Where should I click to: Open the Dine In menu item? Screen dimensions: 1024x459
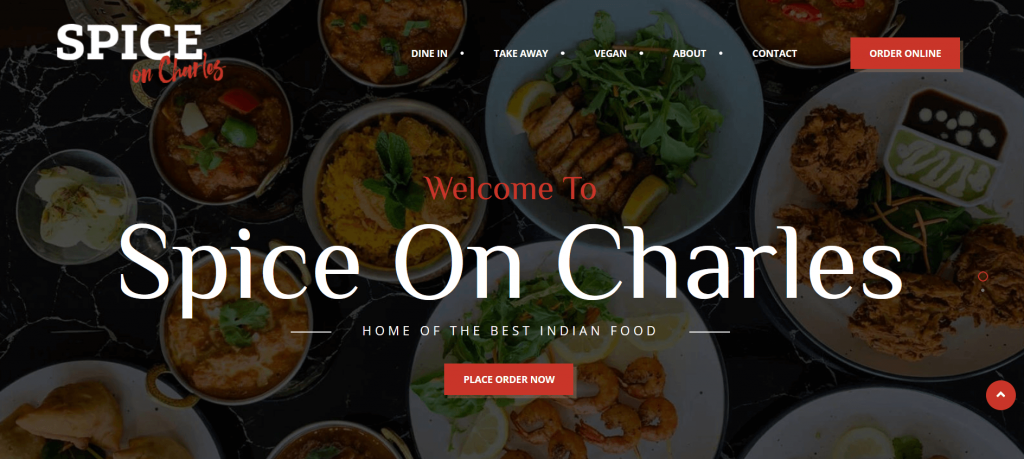429,54
